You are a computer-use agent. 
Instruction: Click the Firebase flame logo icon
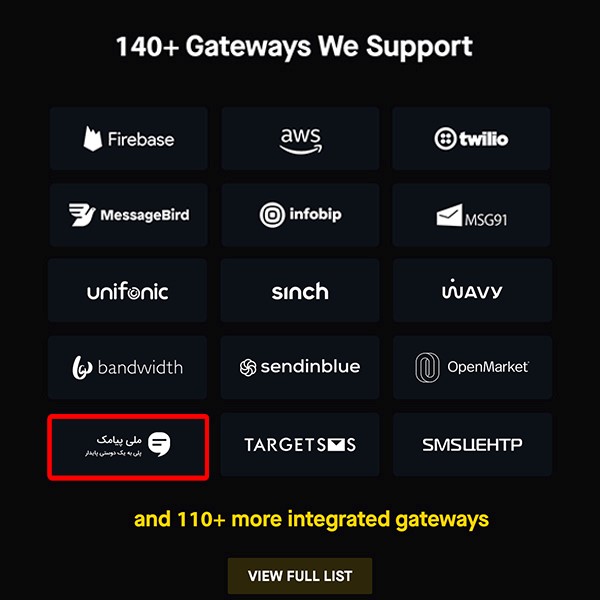point(93,139)
